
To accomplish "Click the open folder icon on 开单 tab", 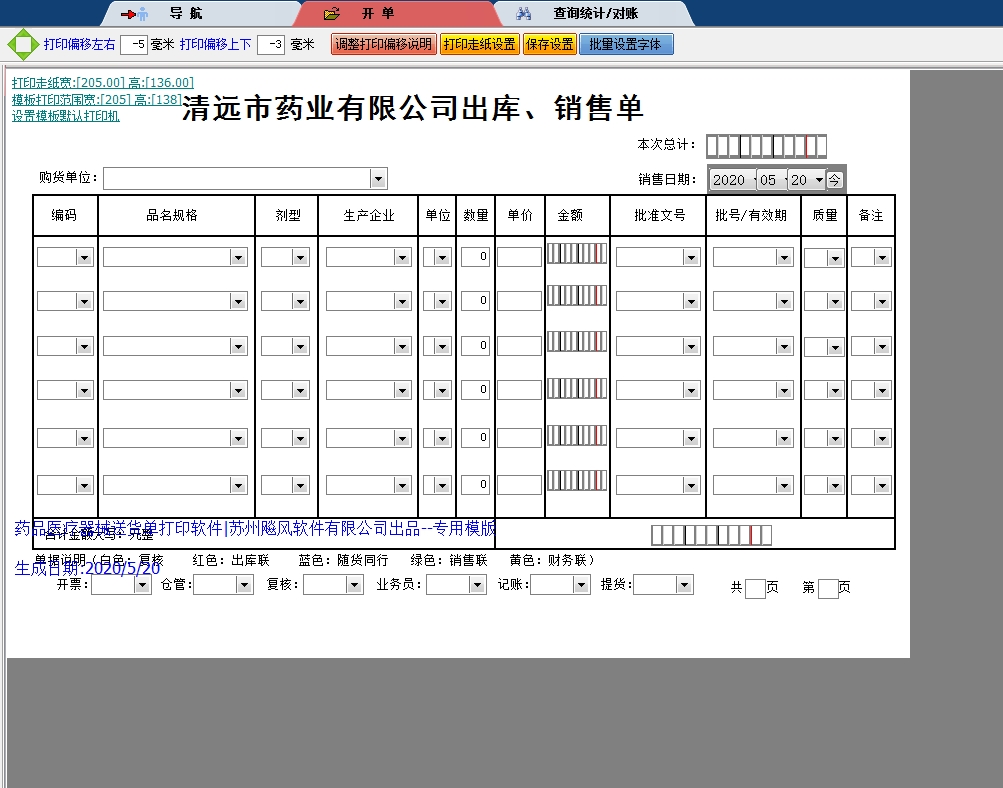I will pyautogui.click(x=333, y=14).
